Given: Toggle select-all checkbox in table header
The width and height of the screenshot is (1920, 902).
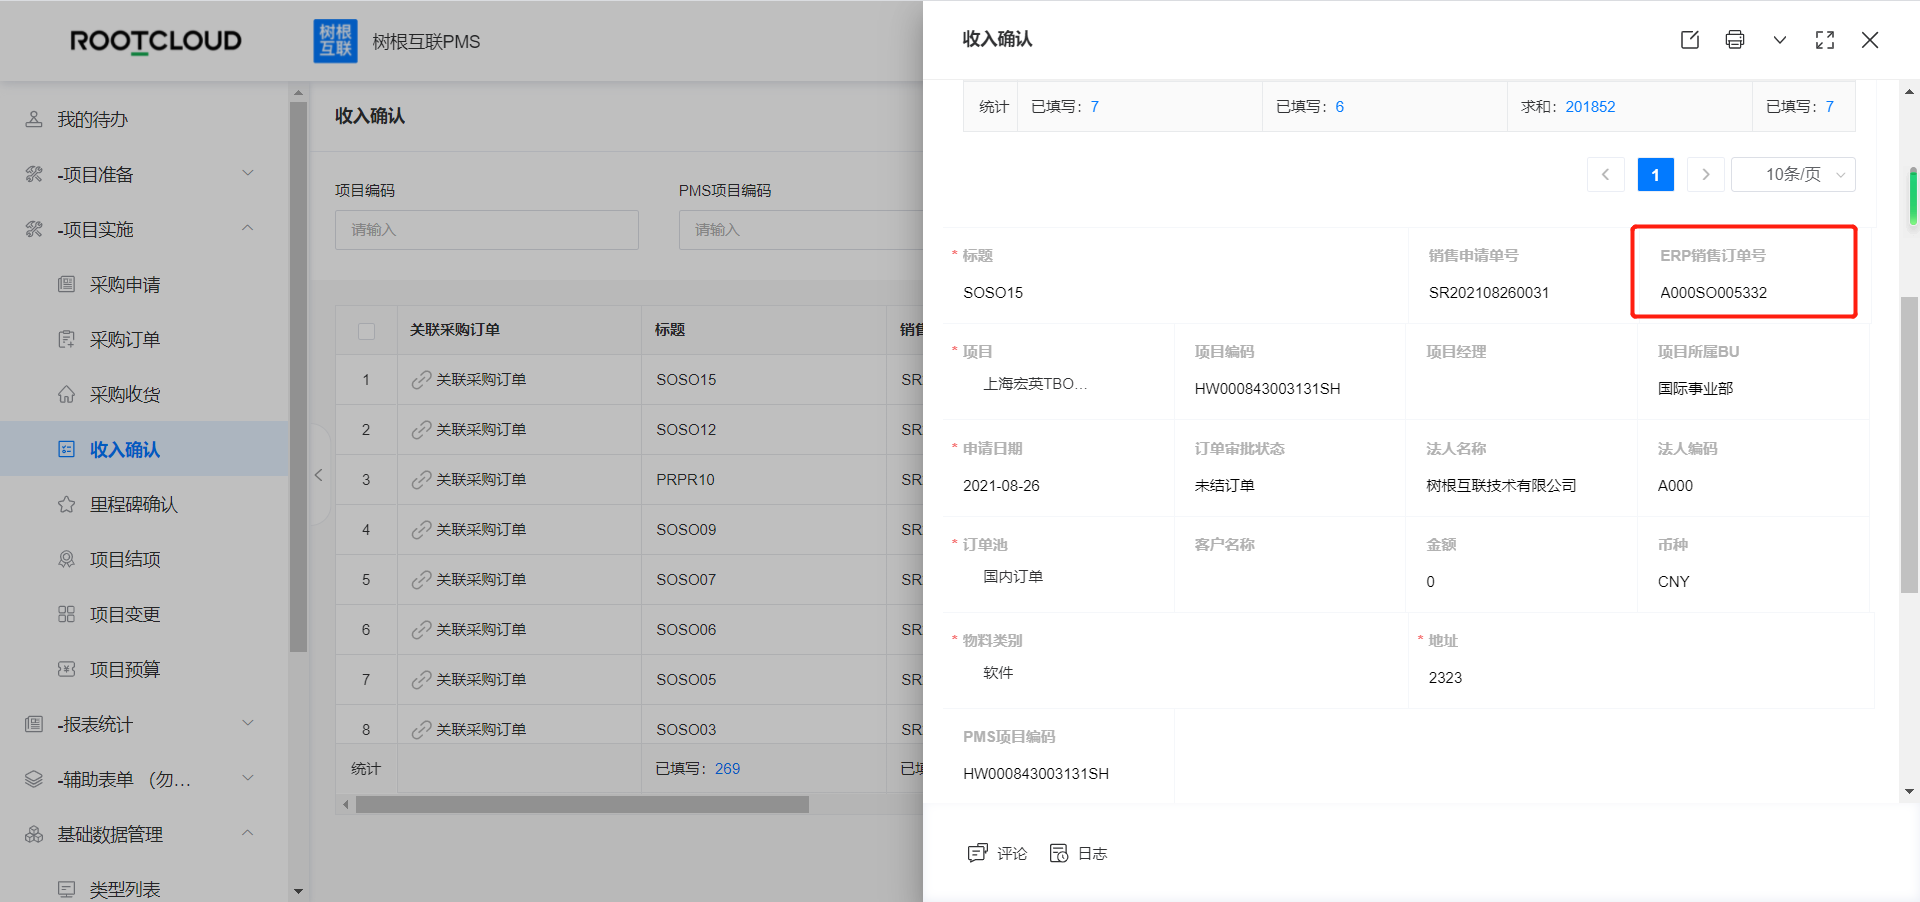Looking at the screenshot, I should (x=366, y=330).
